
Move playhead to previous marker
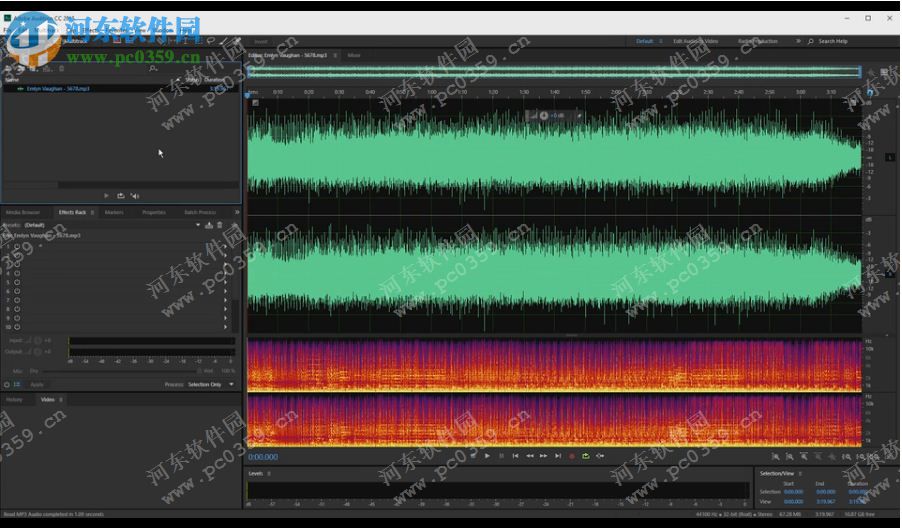pos(515,456)
